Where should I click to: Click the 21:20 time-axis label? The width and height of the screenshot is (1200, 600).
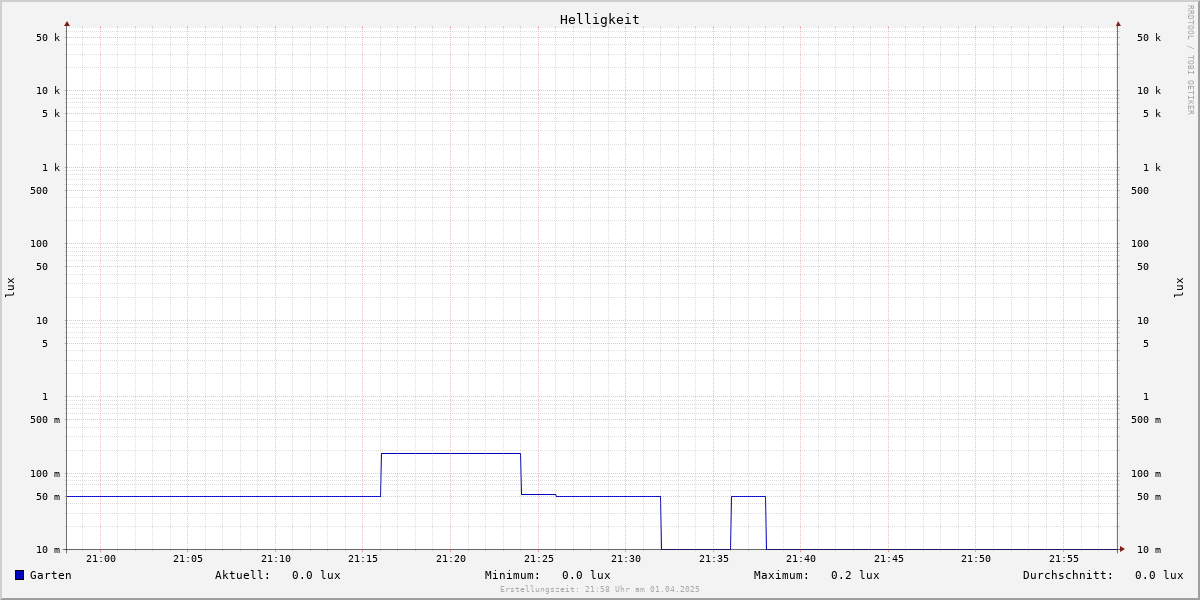click(x=451, y=559)
